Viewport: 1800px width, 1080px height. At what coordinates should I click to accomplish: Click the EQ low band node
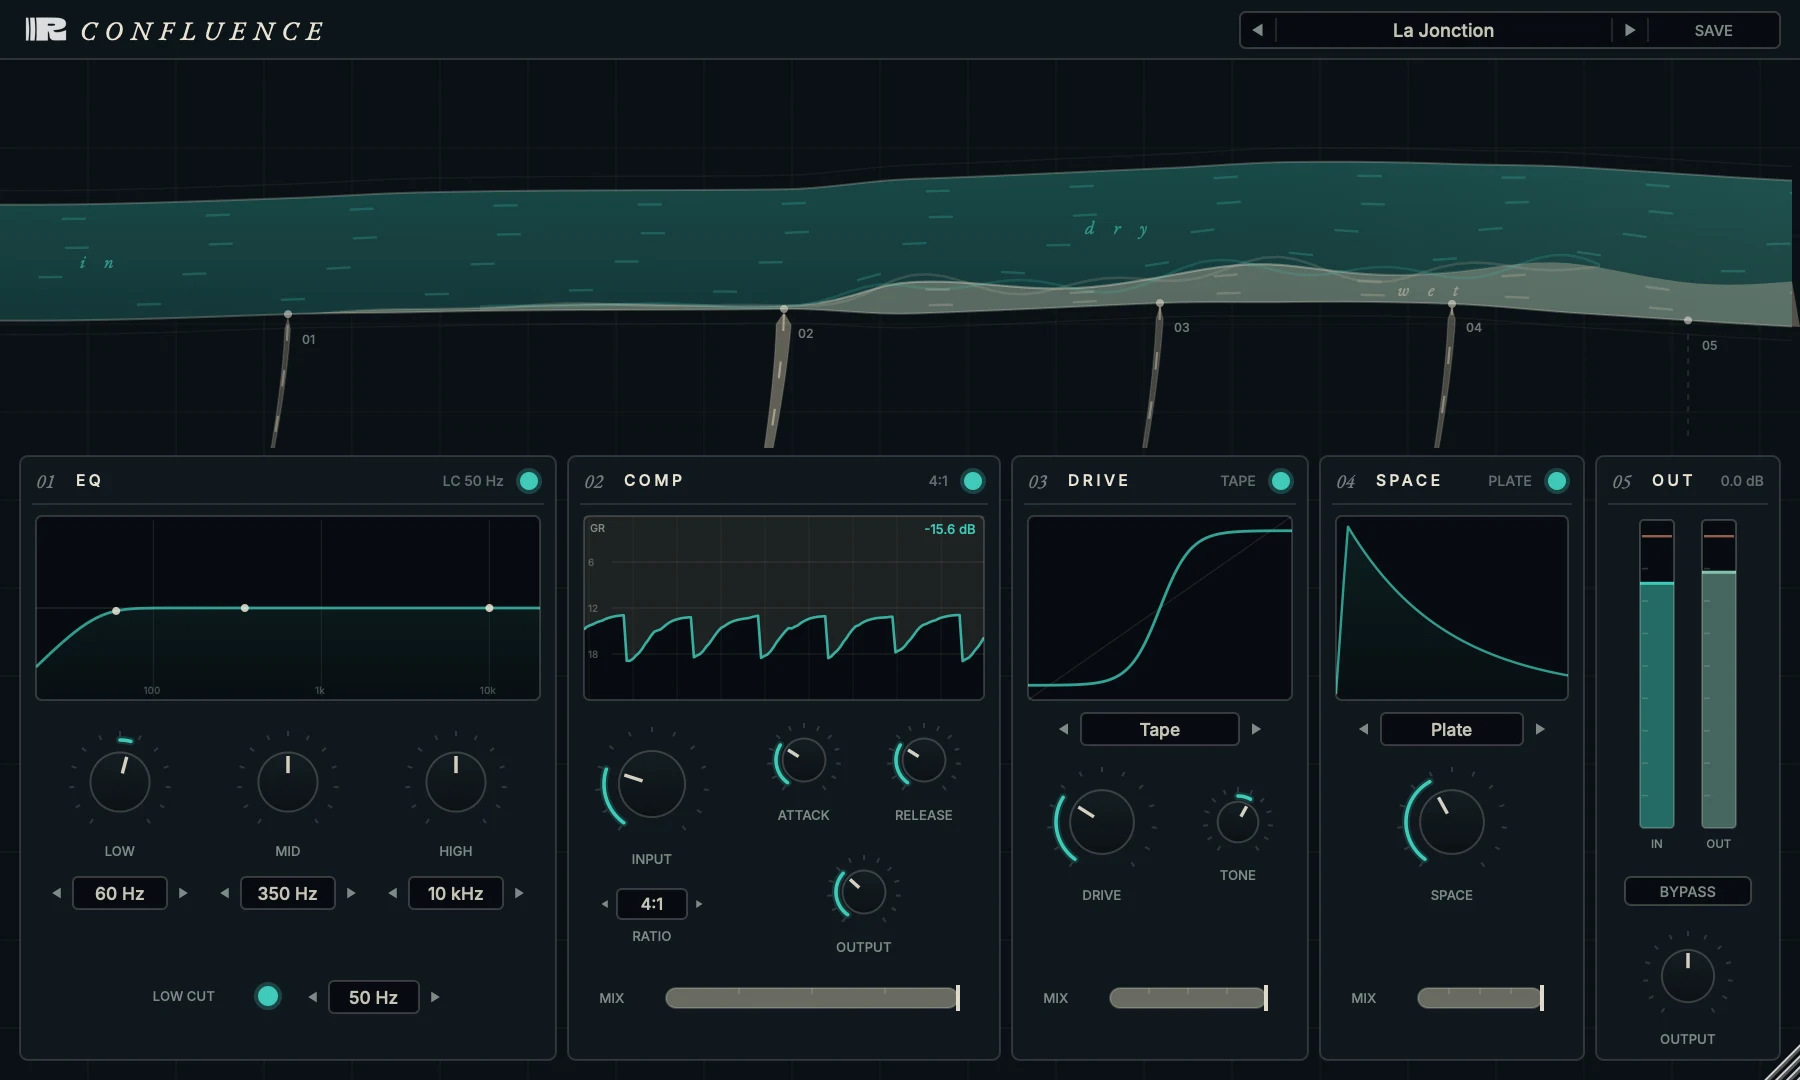pyautogui.click(x=116, y=610)
